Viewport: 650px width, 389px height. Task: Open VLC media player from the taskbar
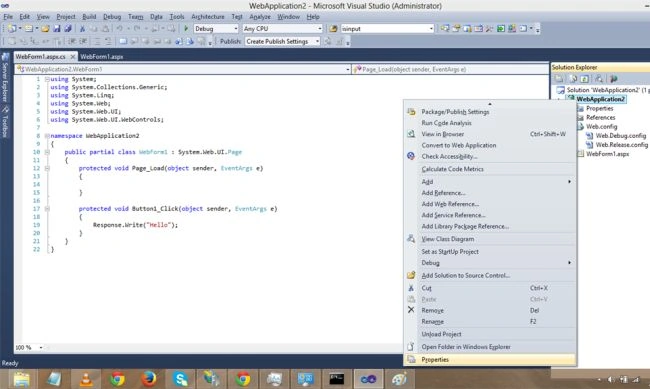[x=86, y=379]
